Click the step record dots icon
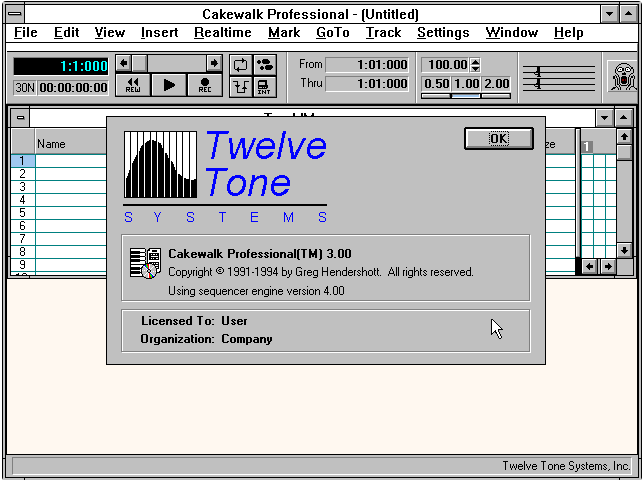 coord(265,65)
